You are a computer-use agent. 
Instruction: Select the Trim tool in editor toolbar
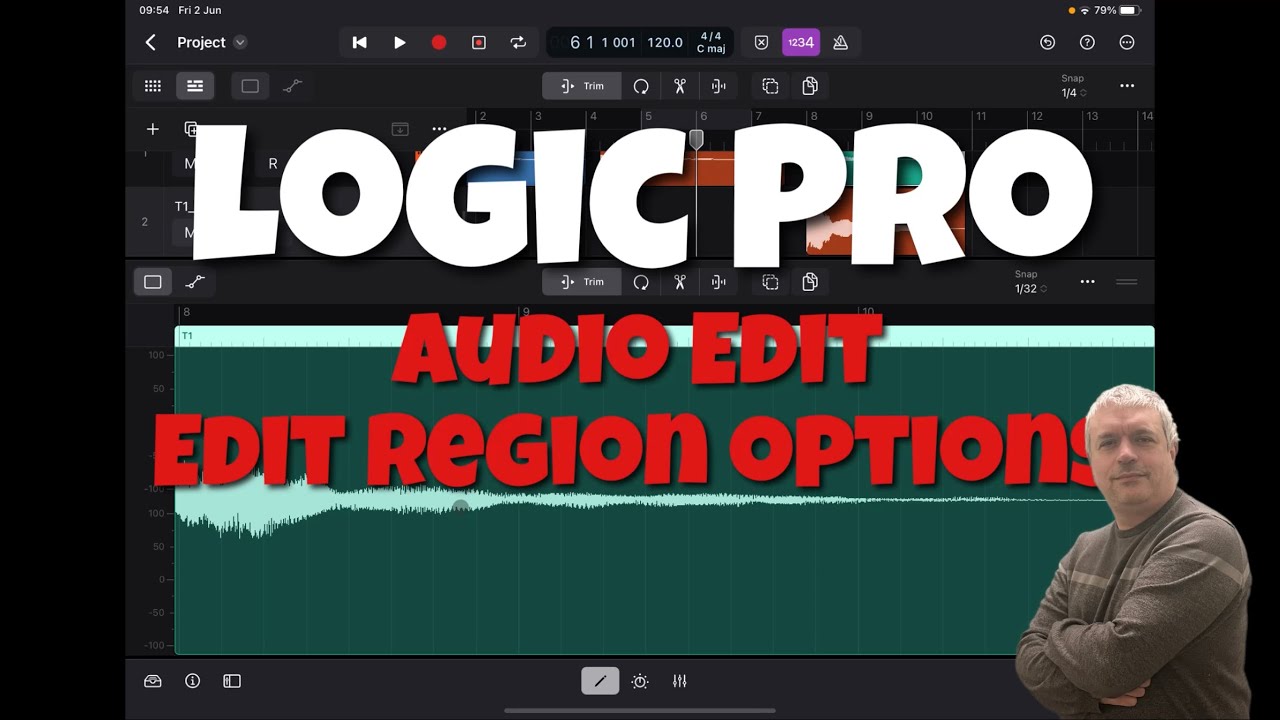point(582,282)
